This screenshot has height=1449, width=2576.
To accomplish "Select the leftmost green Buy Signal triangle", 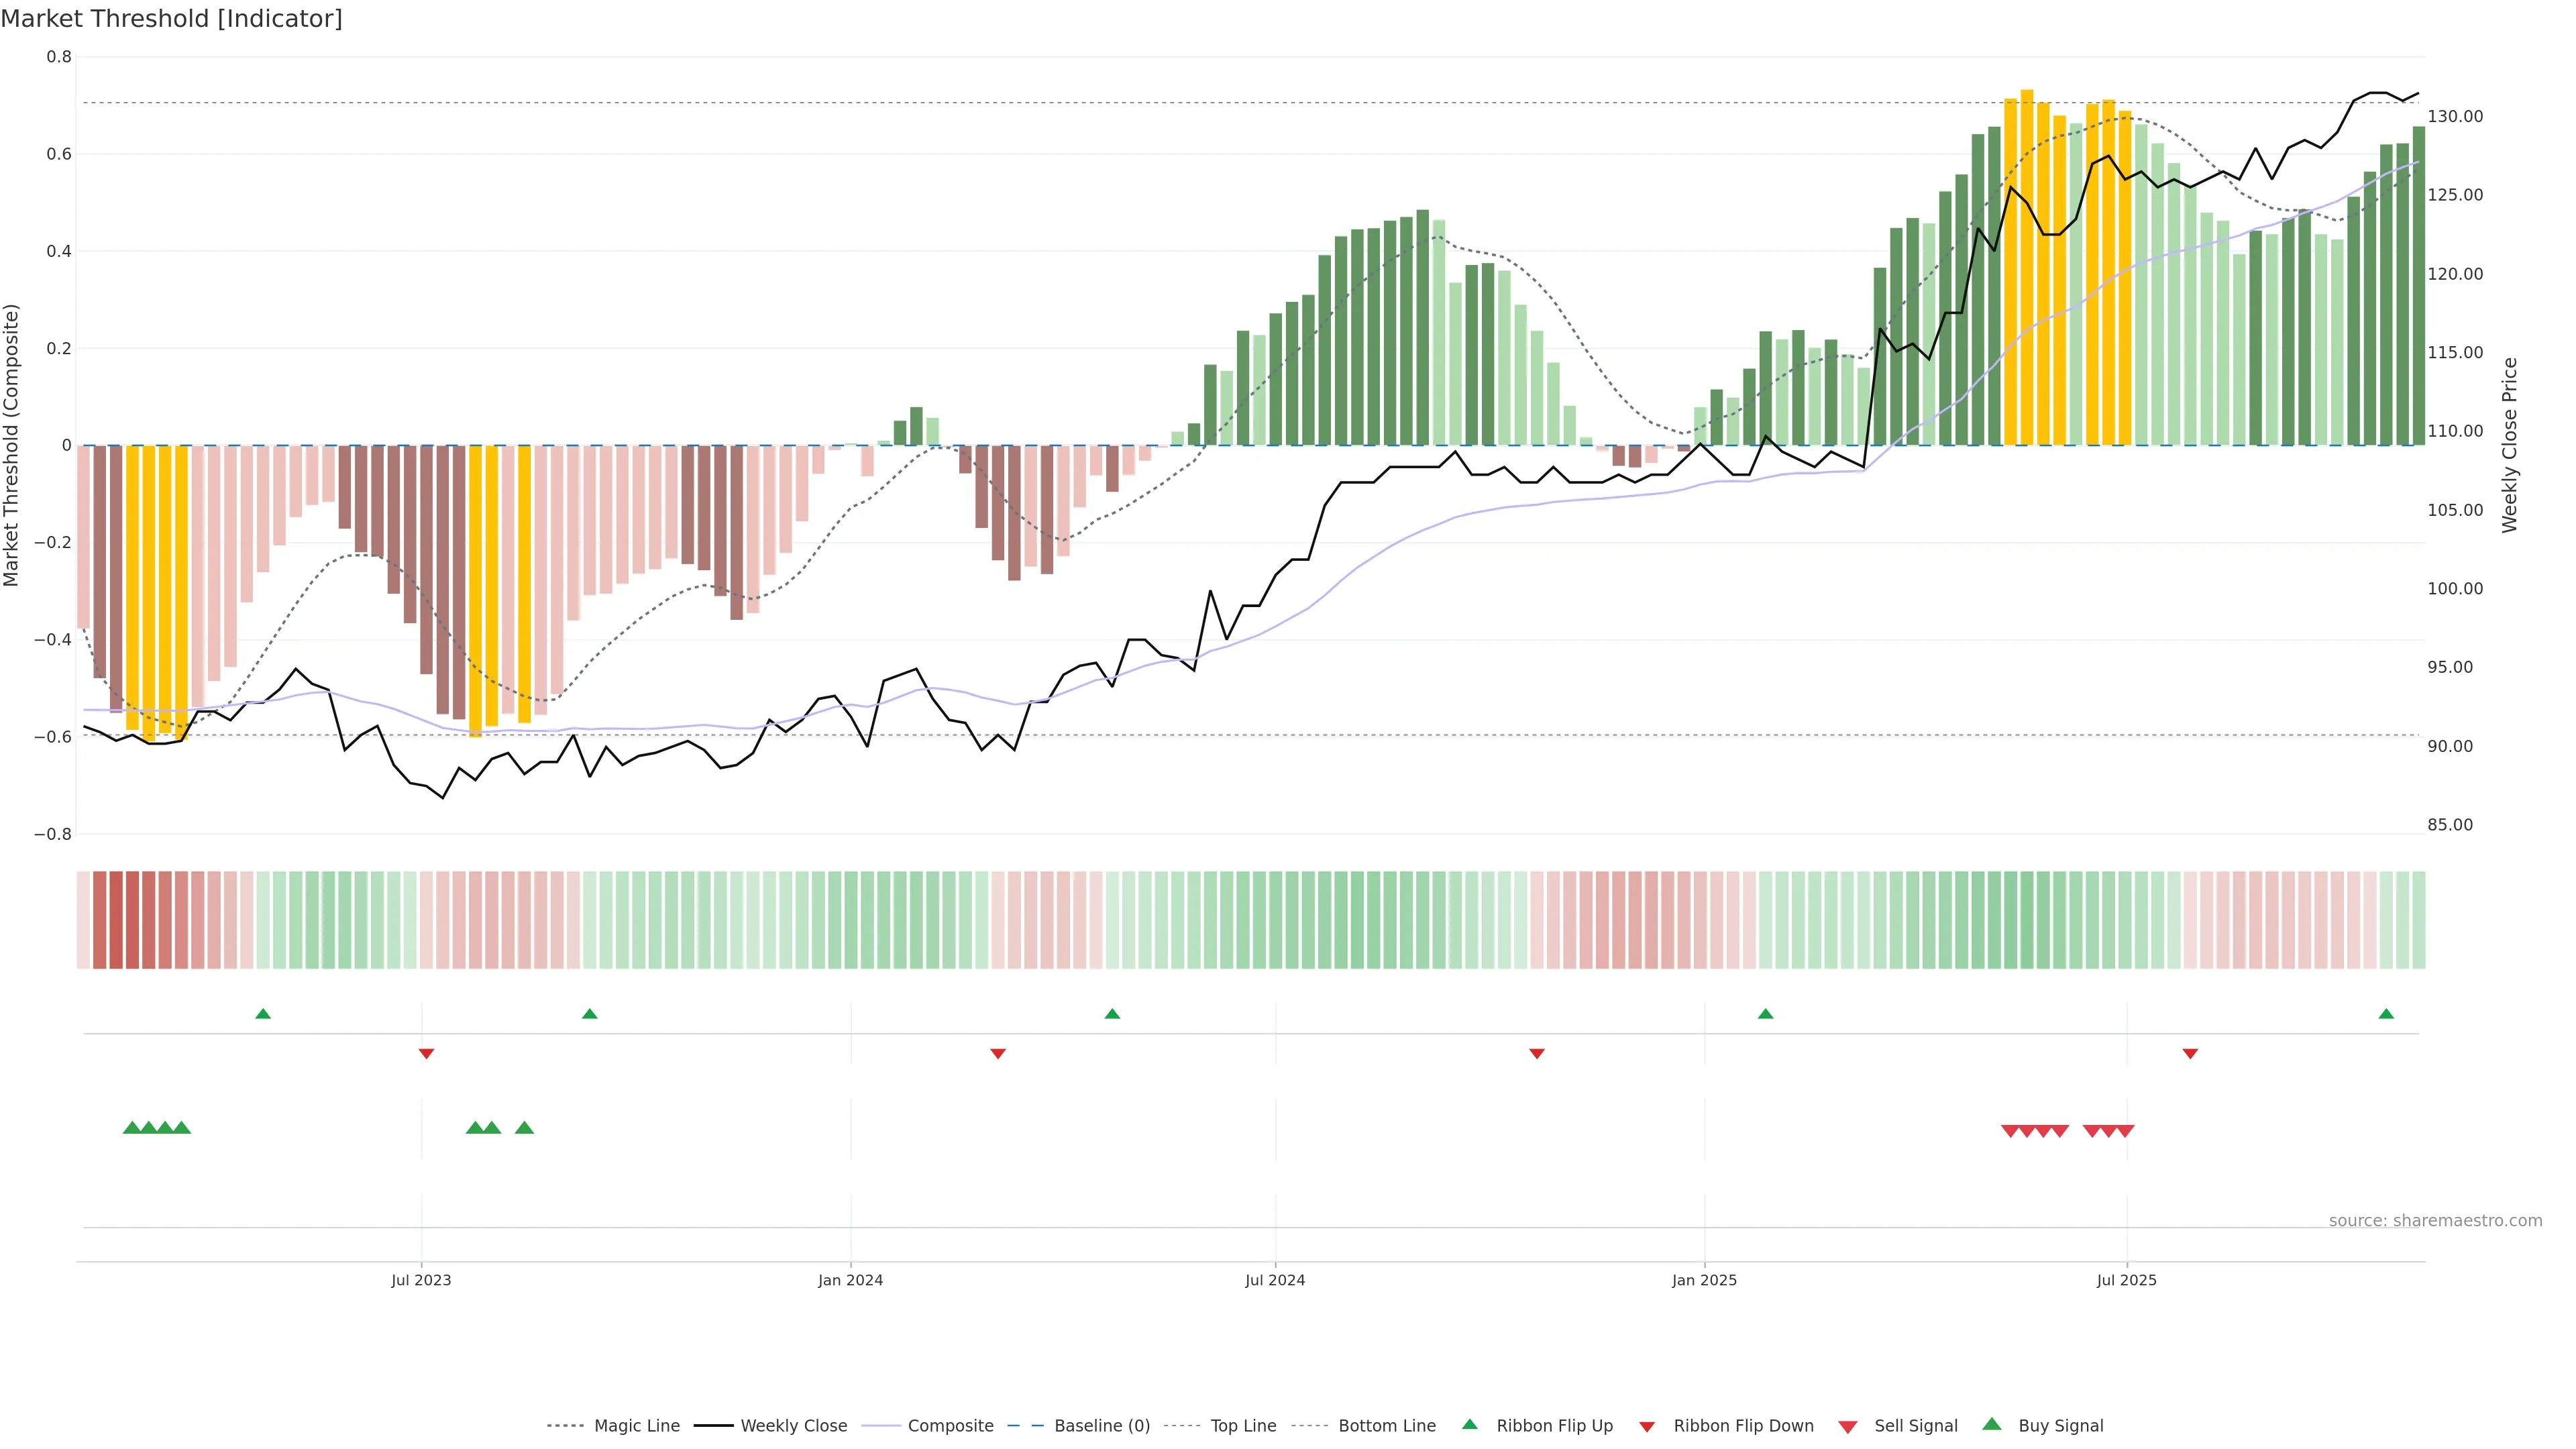I will (x=131, y=1128).
